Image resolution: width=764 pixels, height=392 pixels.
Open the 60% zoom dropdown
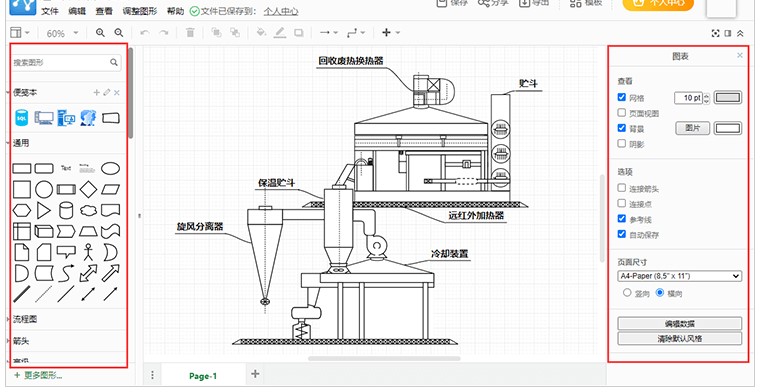coord(62,33)
